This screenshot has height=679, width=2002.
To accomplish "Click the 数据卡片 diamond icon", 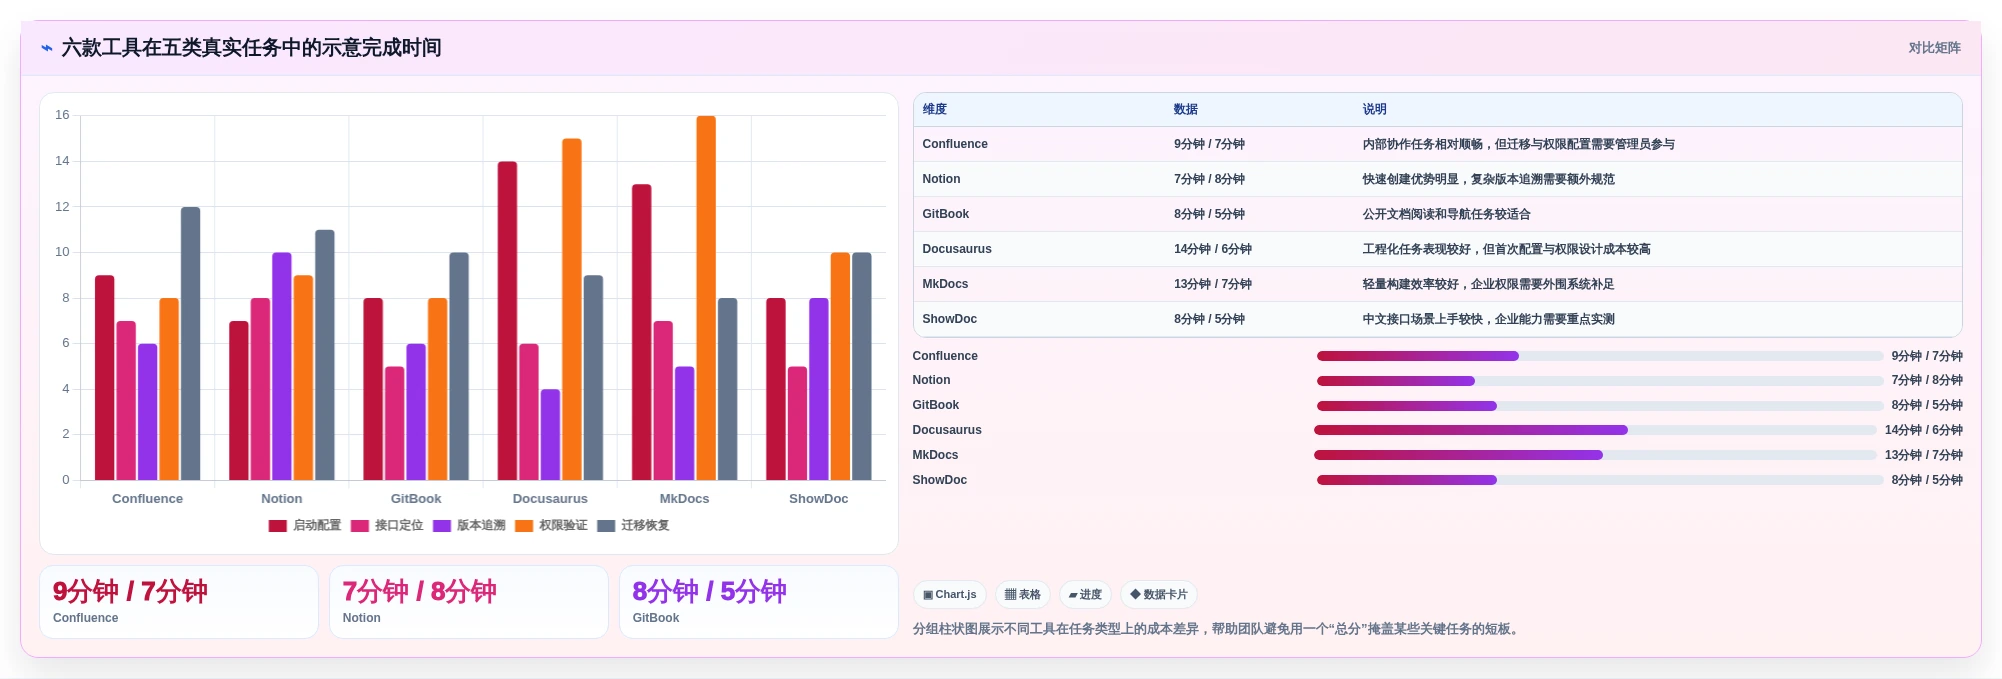I will pos(1135,594).
